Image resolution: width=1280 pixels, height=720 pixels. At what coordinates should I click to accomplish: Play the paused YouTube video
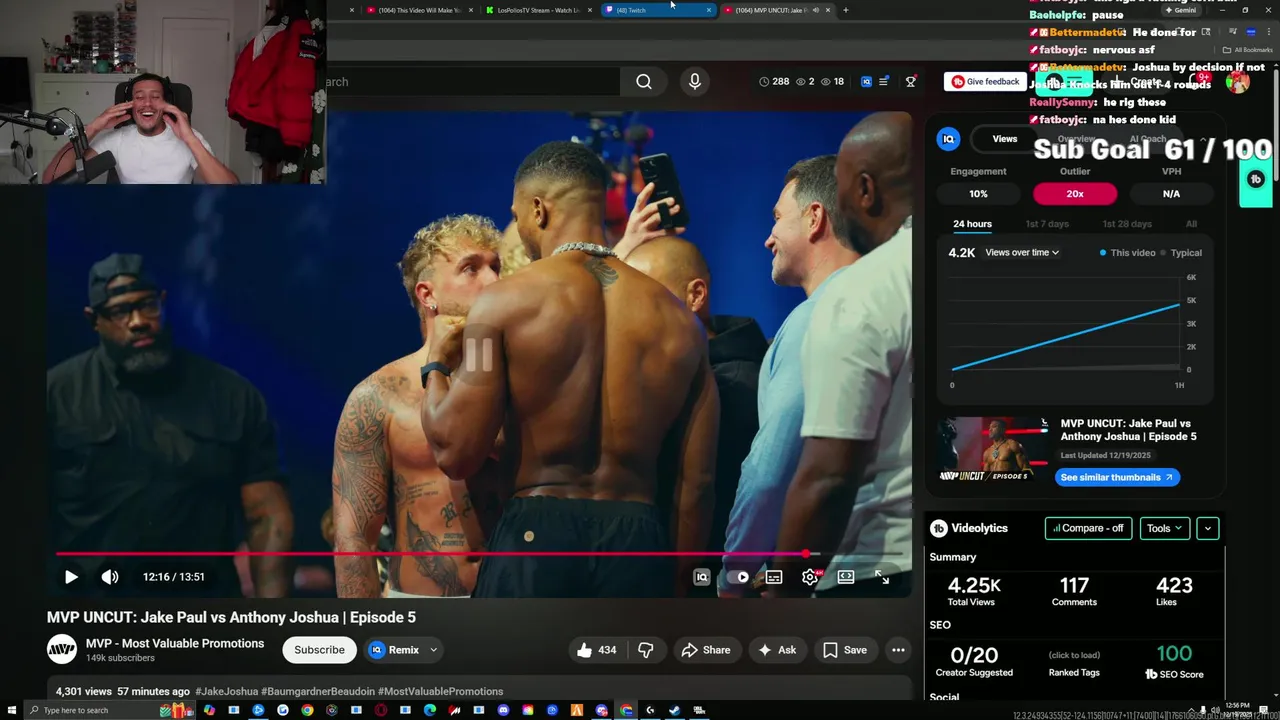tap(71, 577)
